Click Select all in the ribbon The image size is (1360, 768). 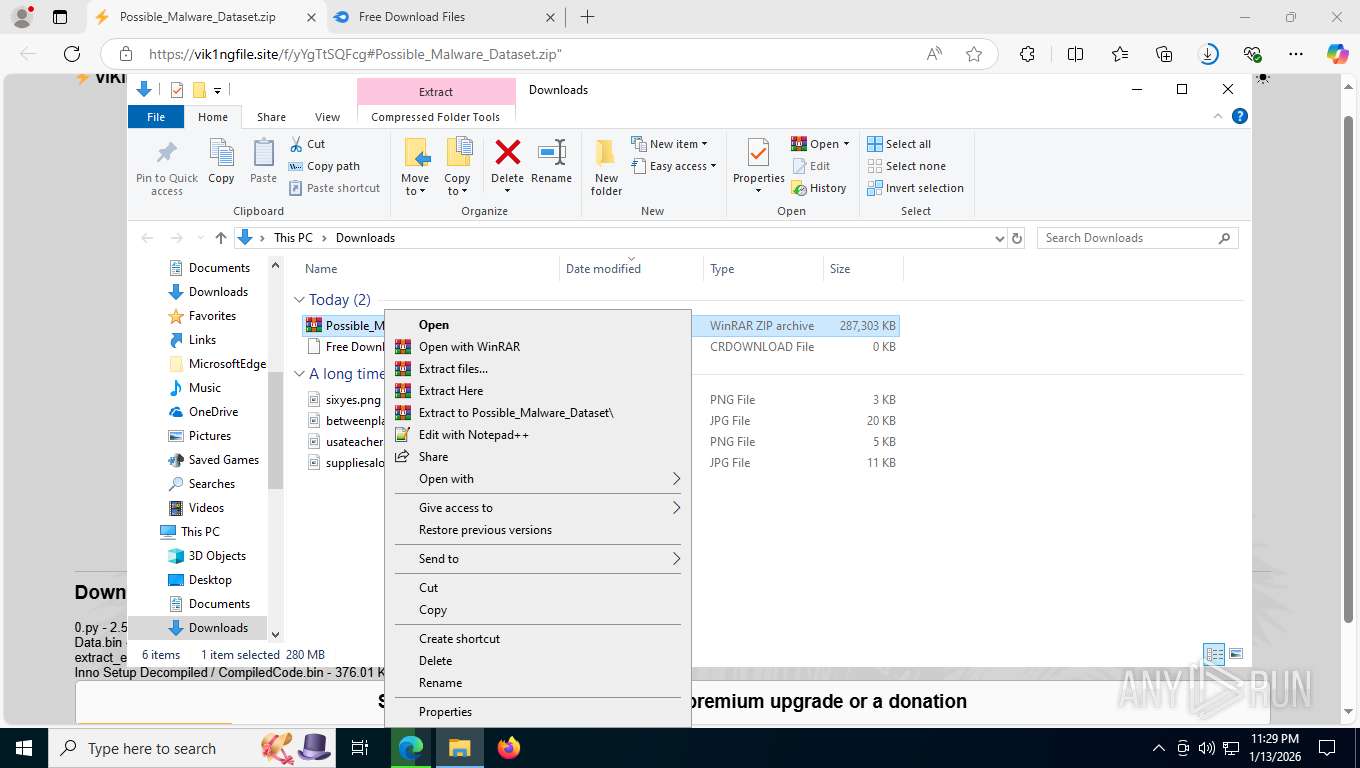tap(899, 144)
